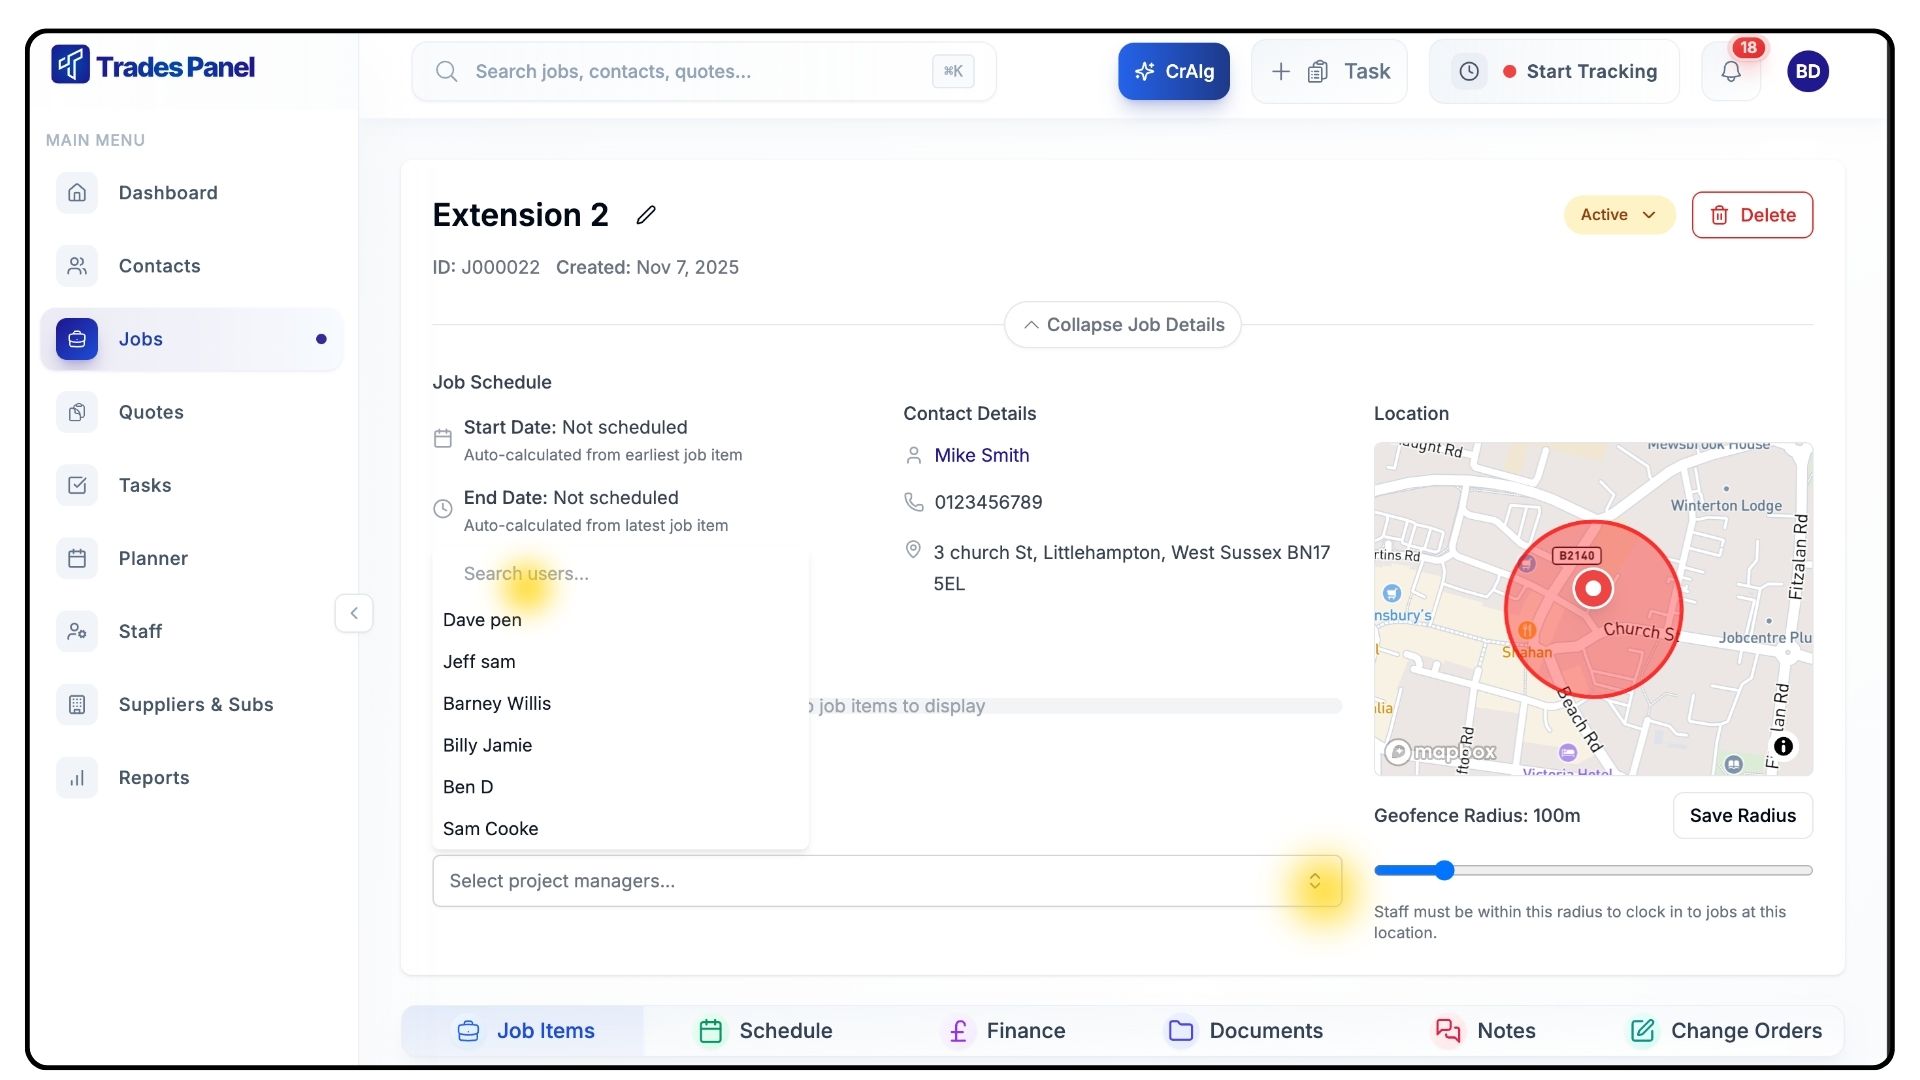Click the Trades Panel logo icon
The width and height of the screenshot is (1920, 1080).
click(x=71, y=66)
